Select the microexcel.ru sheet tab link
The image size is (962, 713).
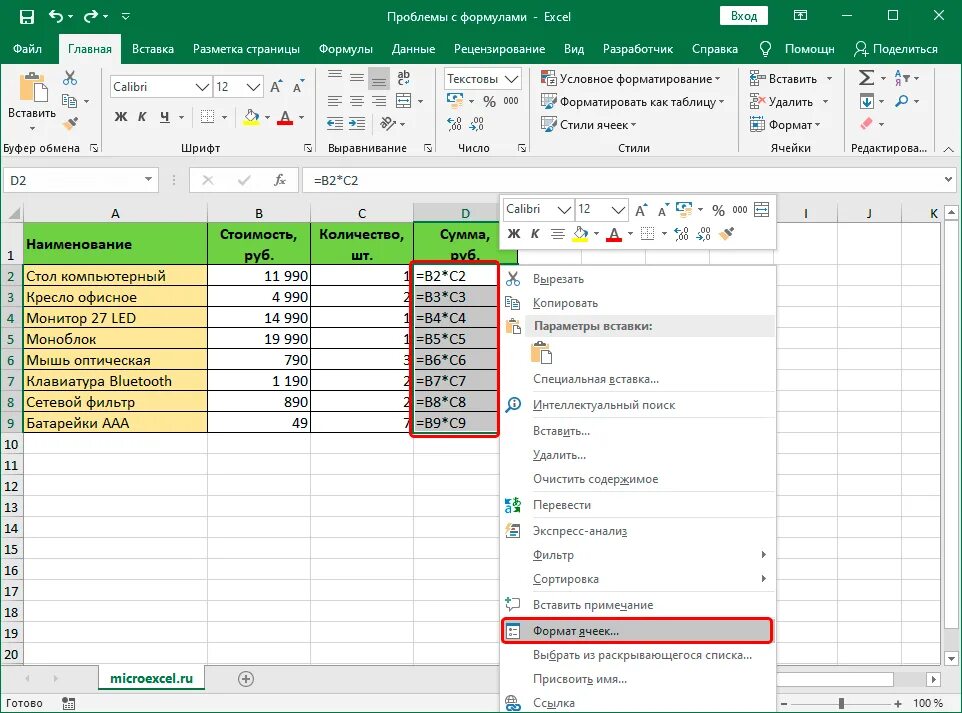151,677
